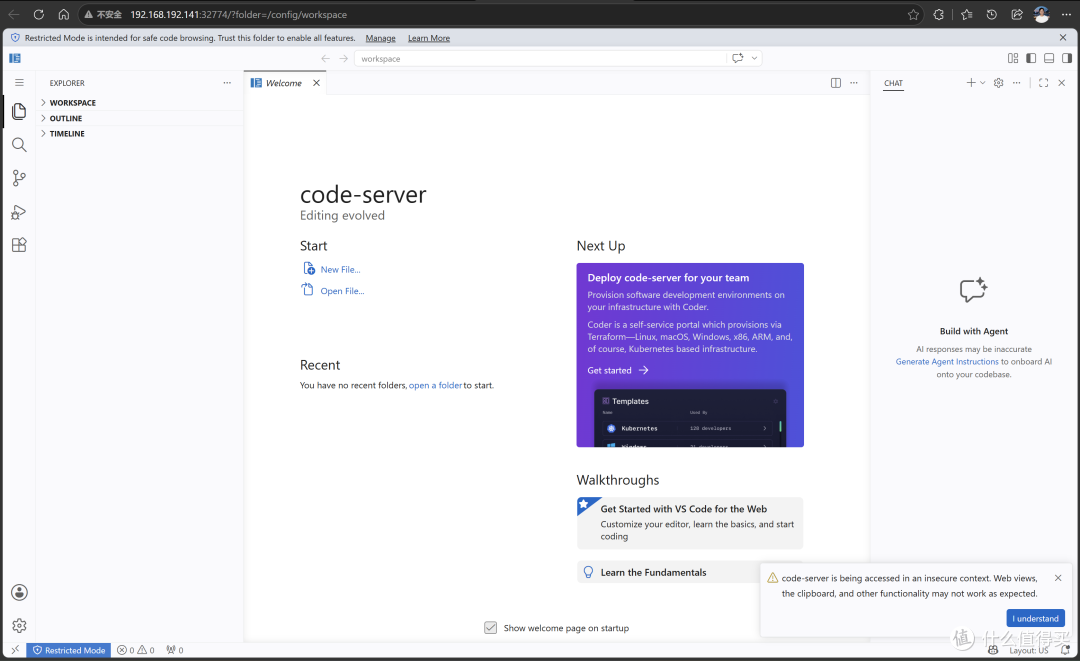
Task: Open chat panel more actions ellipsis
Action: pyautogui.click(x=1017, y=83)
